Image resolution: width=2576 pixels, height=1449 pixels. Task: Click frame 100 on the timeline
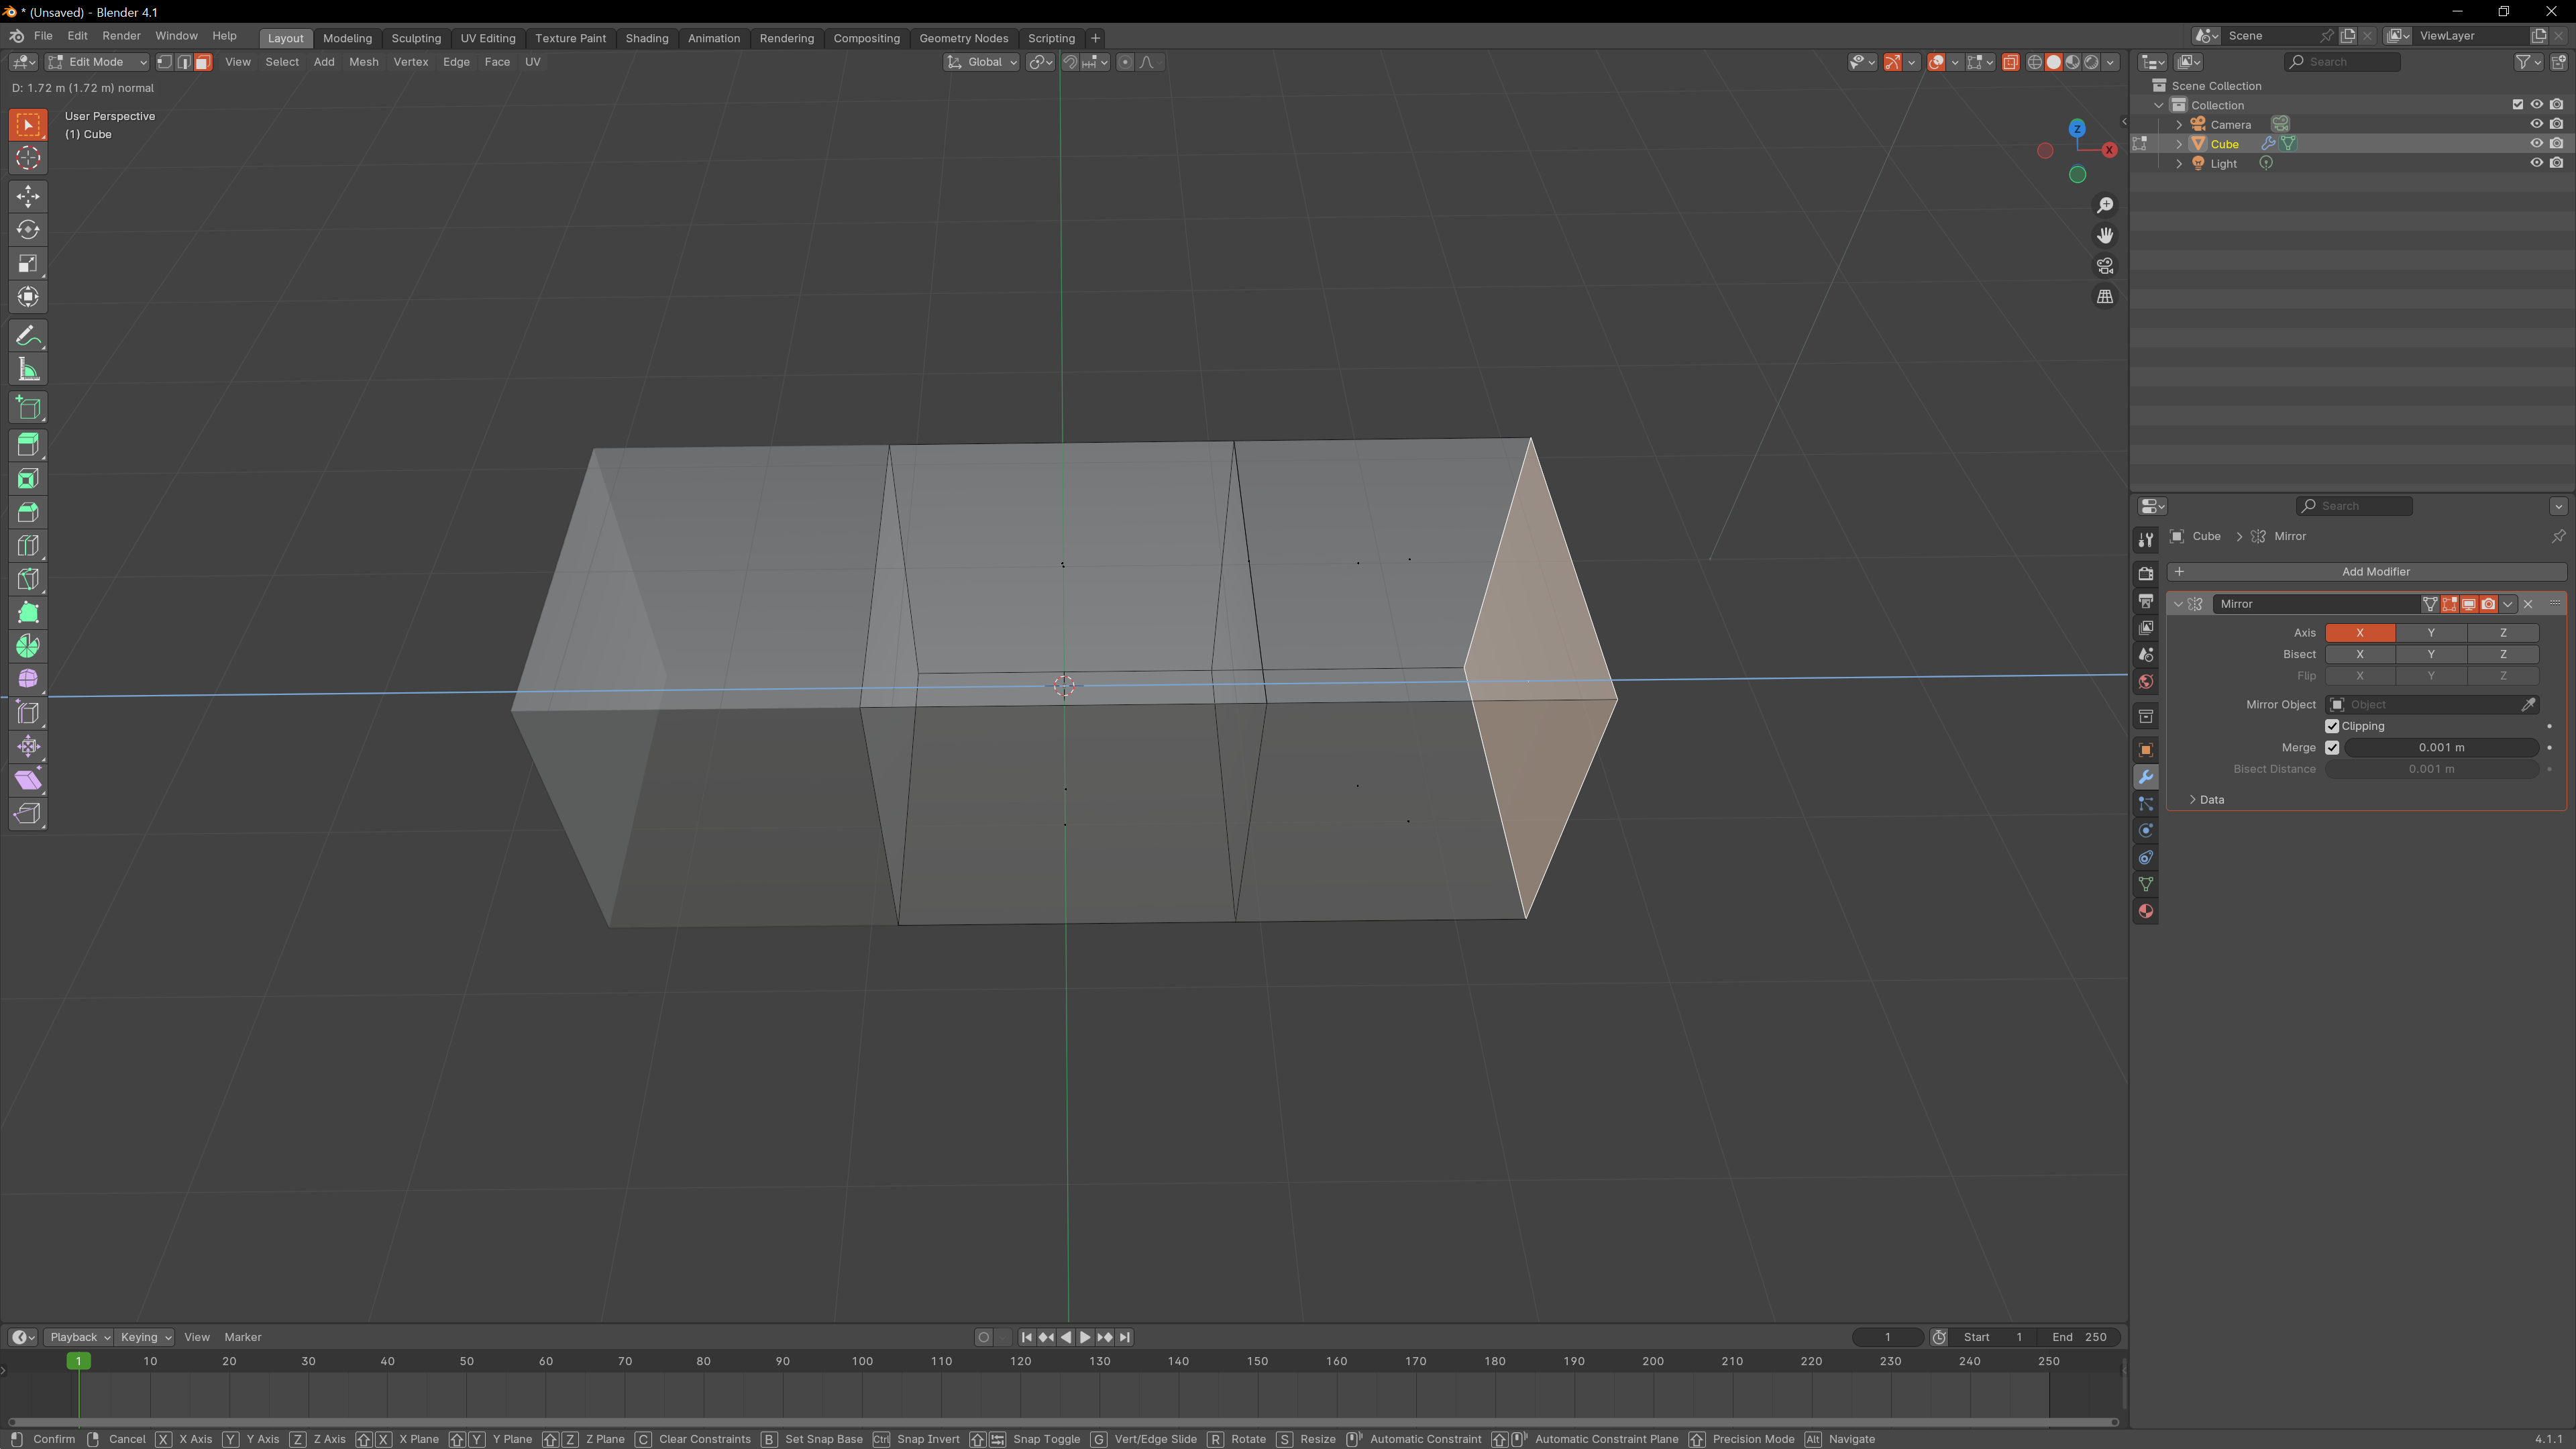pyautogui.click(x=862, y=1362)
